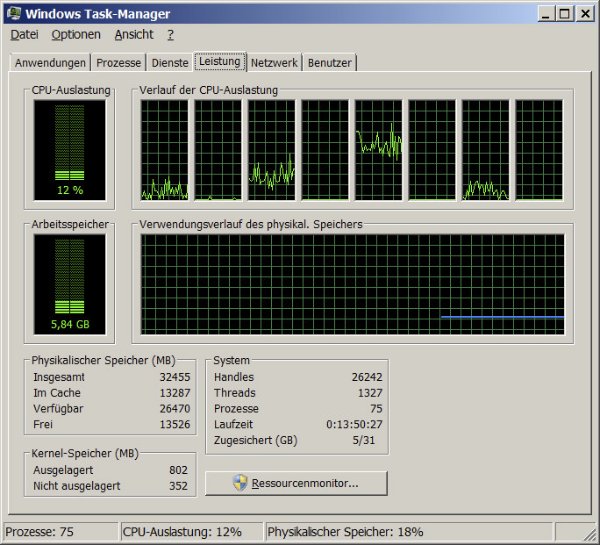Switch to the Netzwerk tab
Screen dimensions: 600x545
[x=274, y=63]
